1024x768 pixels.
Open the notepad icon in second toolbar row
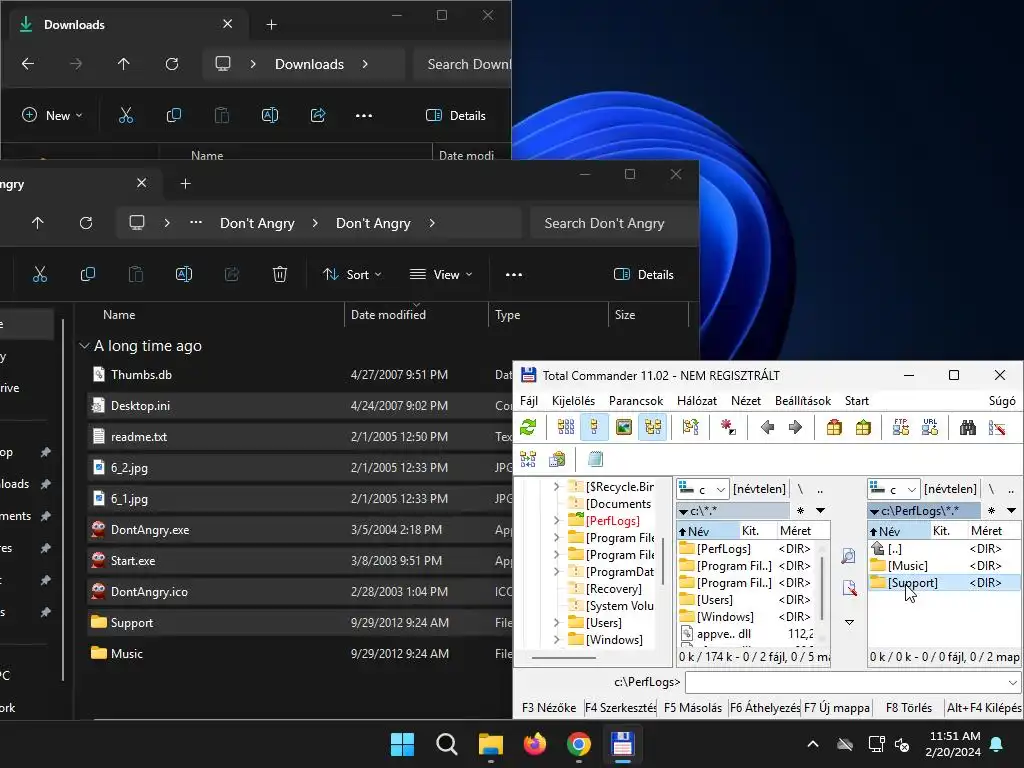pos(595,459)
